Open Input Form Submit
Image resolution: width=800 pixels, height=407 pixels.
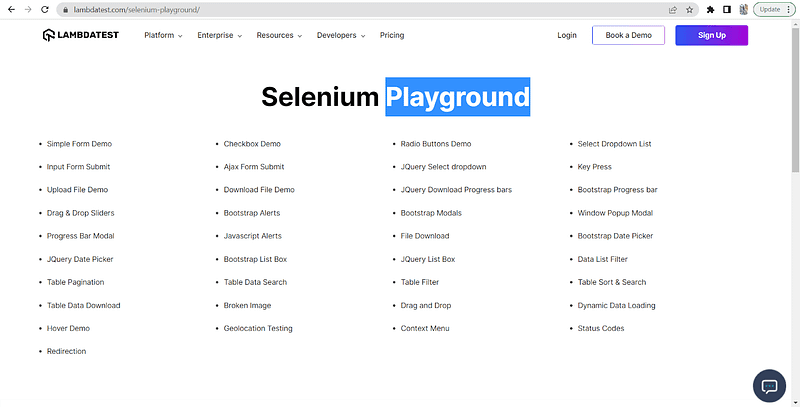pos(78,167)
